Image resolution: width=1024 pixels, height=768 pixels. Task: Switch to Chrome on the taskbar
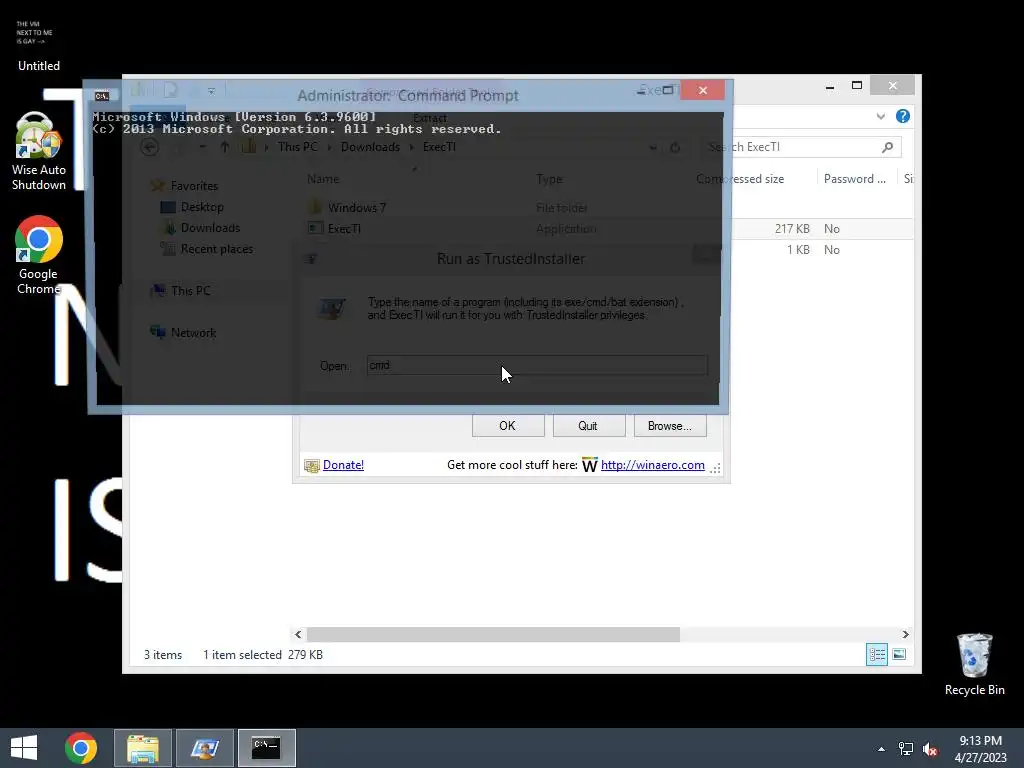pos(81,748)
